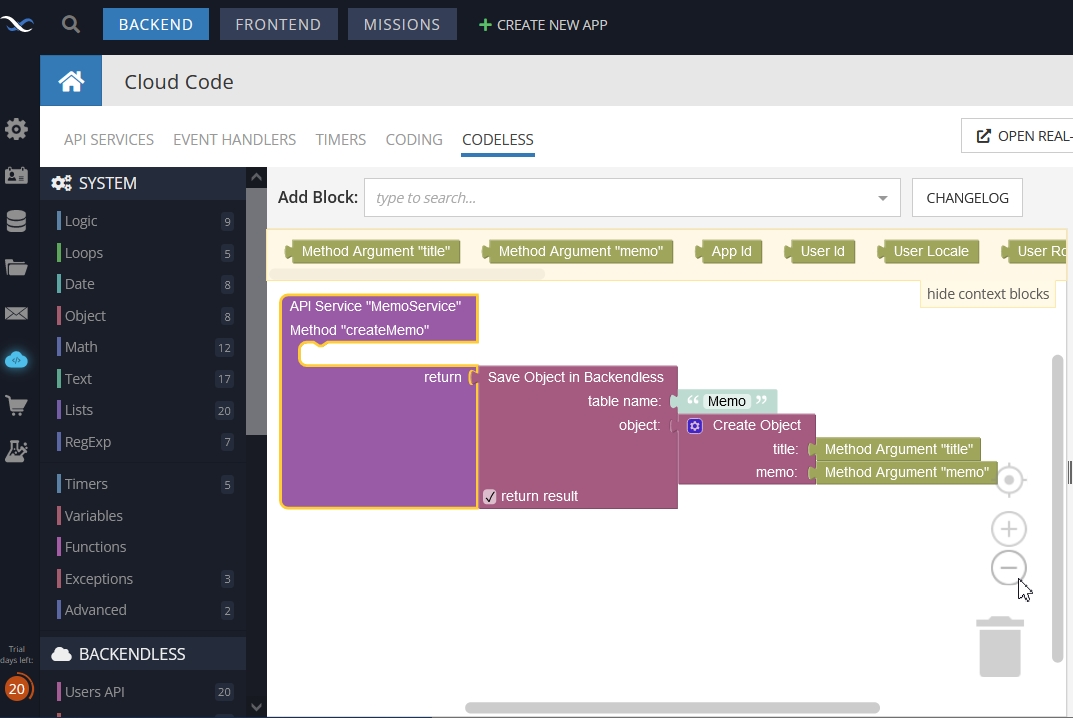Screen dimensions: 1073x718
Task: Click CREATE NEW APP
Action: pyautogui.click(x=543, y=25)
